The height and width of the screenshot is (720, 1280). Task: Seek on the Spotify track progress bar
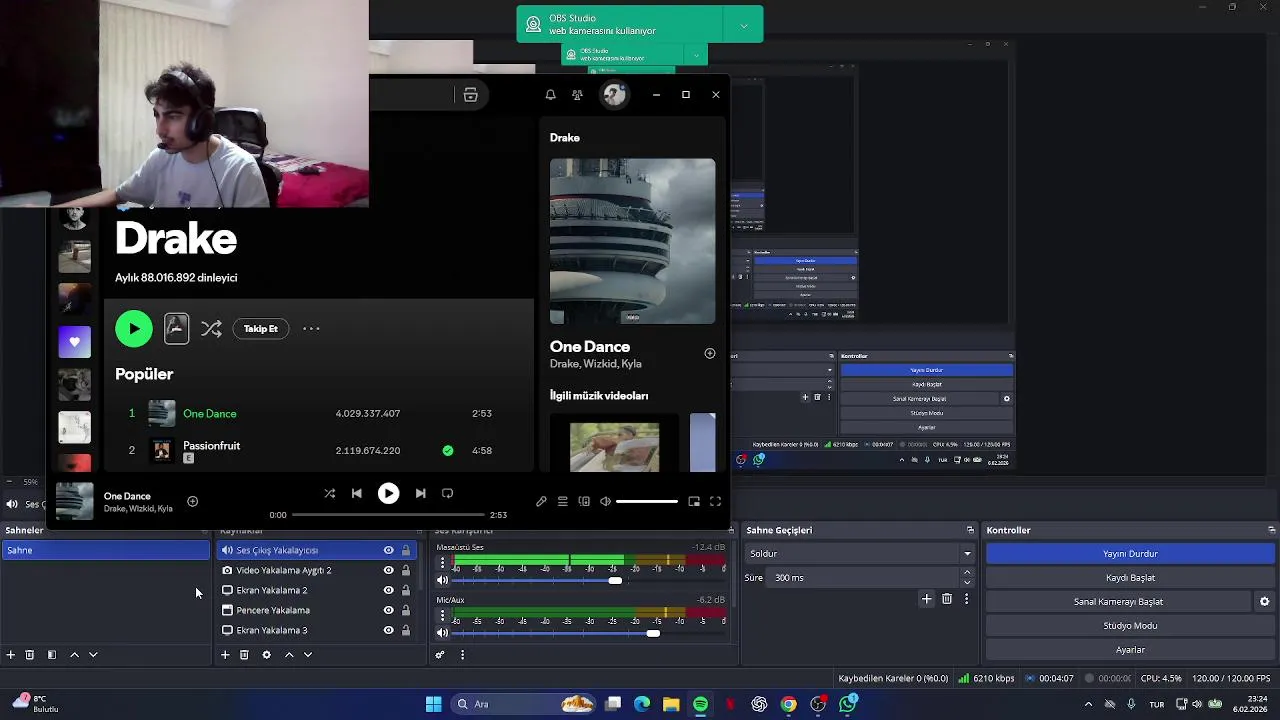[x=386, y=514]
